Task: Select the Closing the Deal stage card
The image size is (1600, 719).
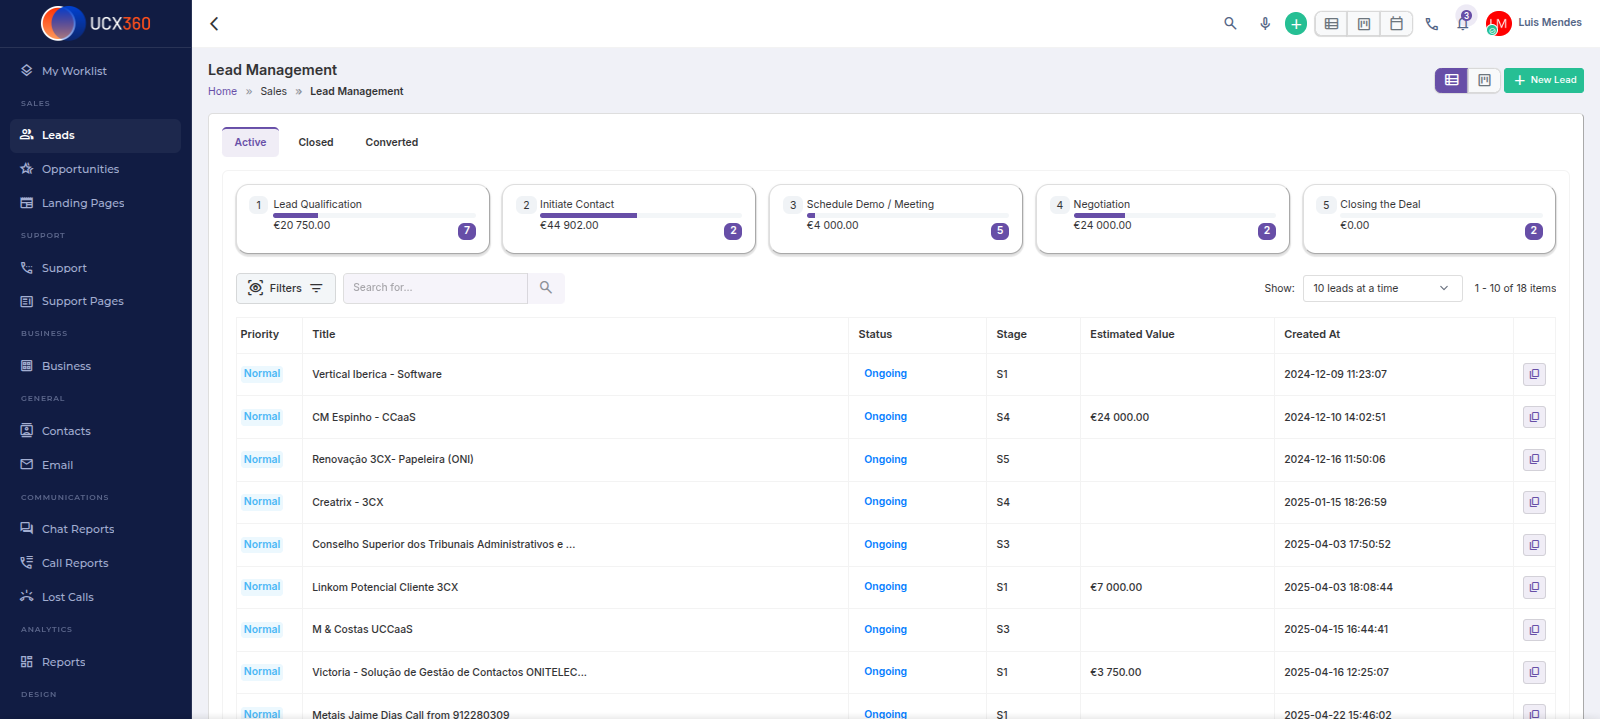Action: 1429,219
